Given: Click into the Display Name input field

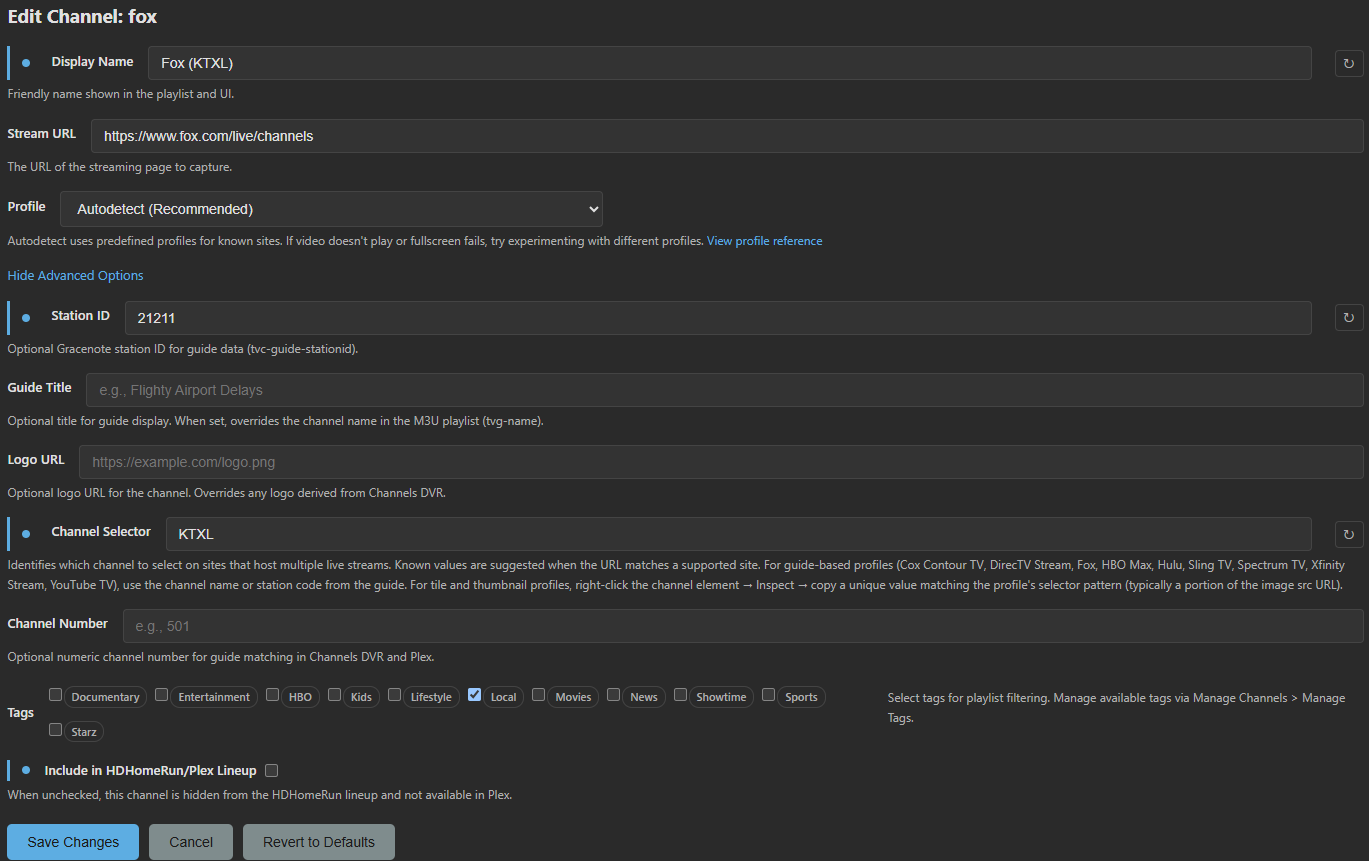Looking at the screenshot, I should [730, 63].
